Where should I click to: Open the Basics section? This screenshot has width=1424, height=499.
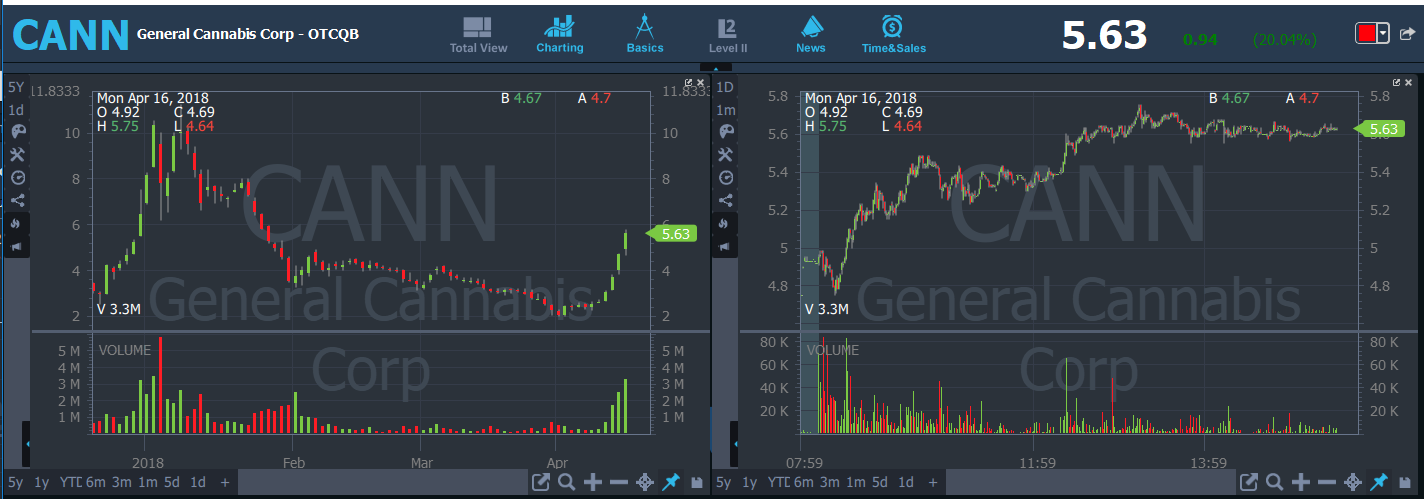click(645, 35)
